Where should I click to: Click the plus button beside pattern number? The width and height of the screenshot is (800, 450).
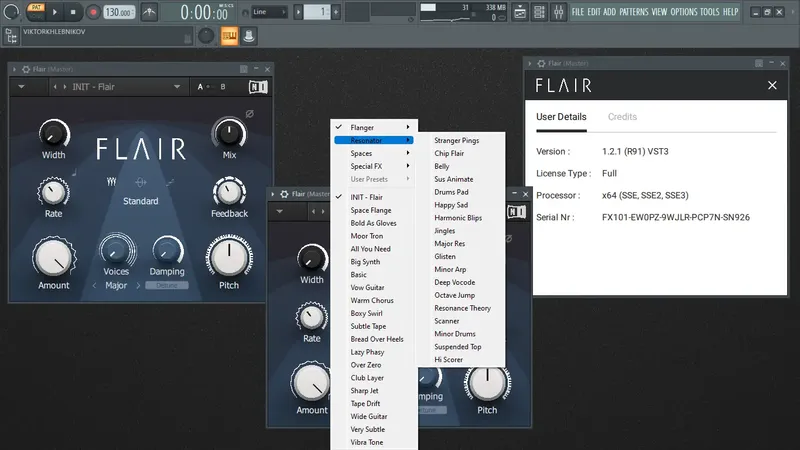[x=336, y=12]
